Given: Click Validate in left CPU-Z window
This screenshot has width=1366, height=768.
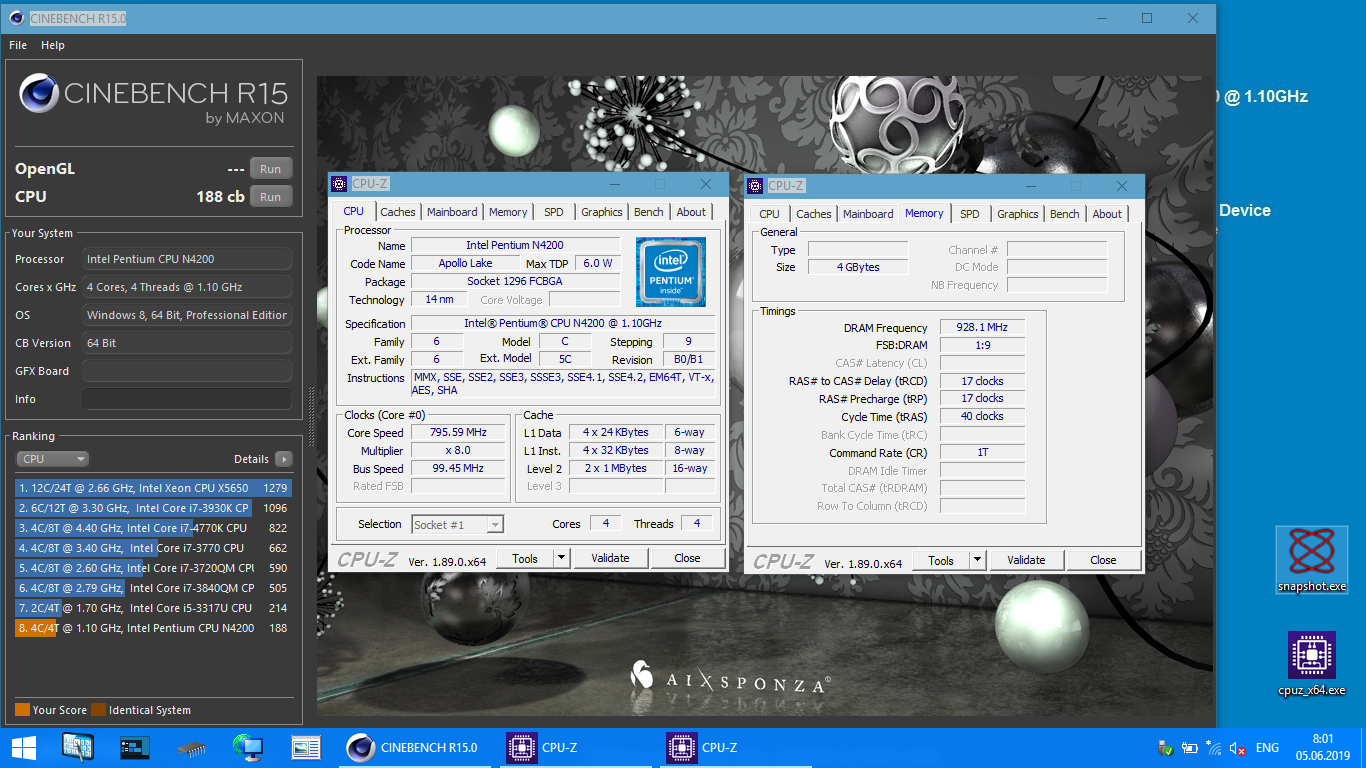Looking at the screenshot, I should [610, 559].
